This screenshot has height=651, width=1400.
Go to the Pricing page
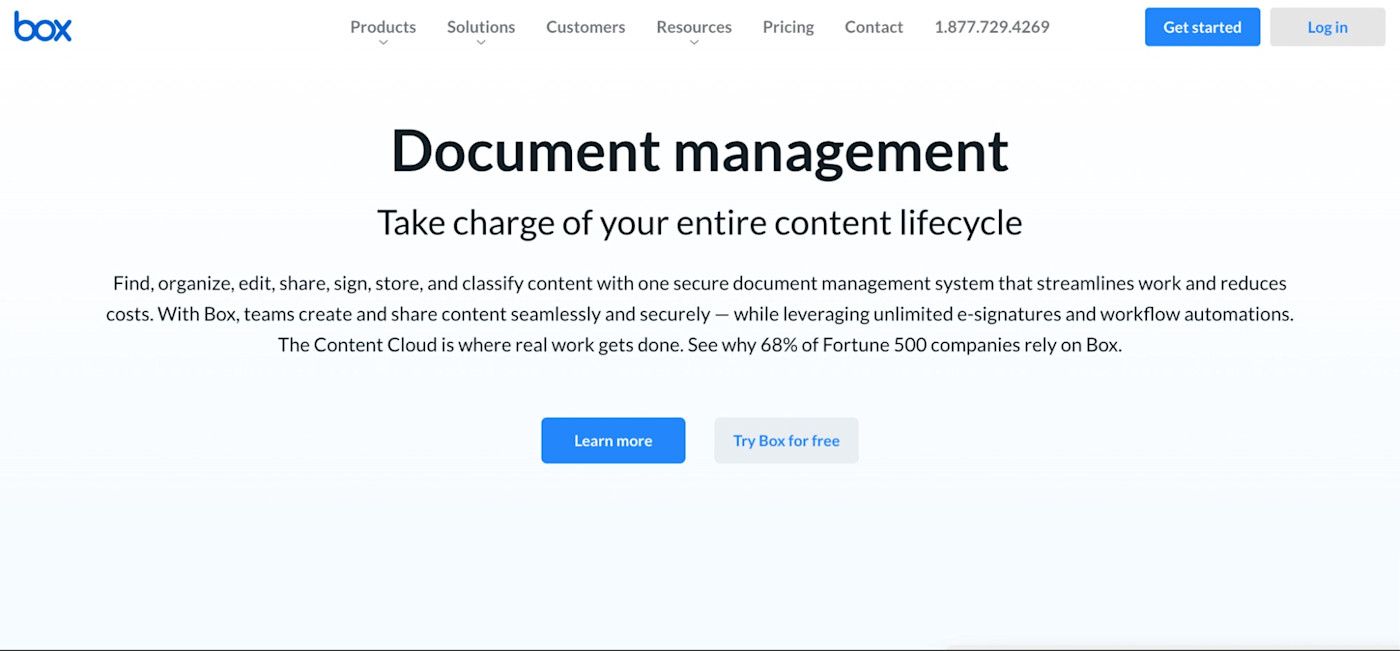pyautogui.click(x=788, y=27)
